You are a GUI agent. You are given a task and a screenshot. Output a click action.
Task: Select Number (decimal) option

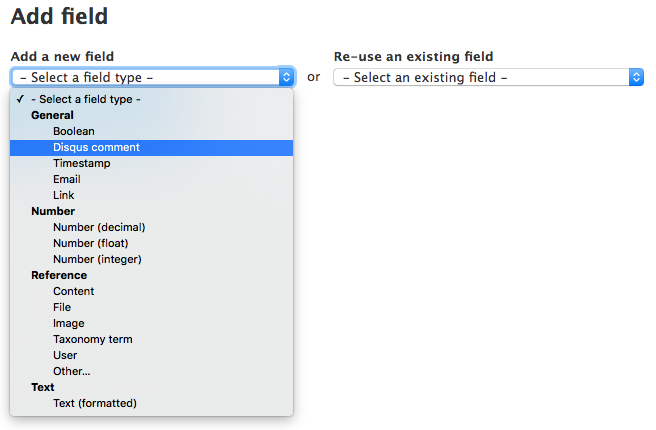click(x=151, y=228)
